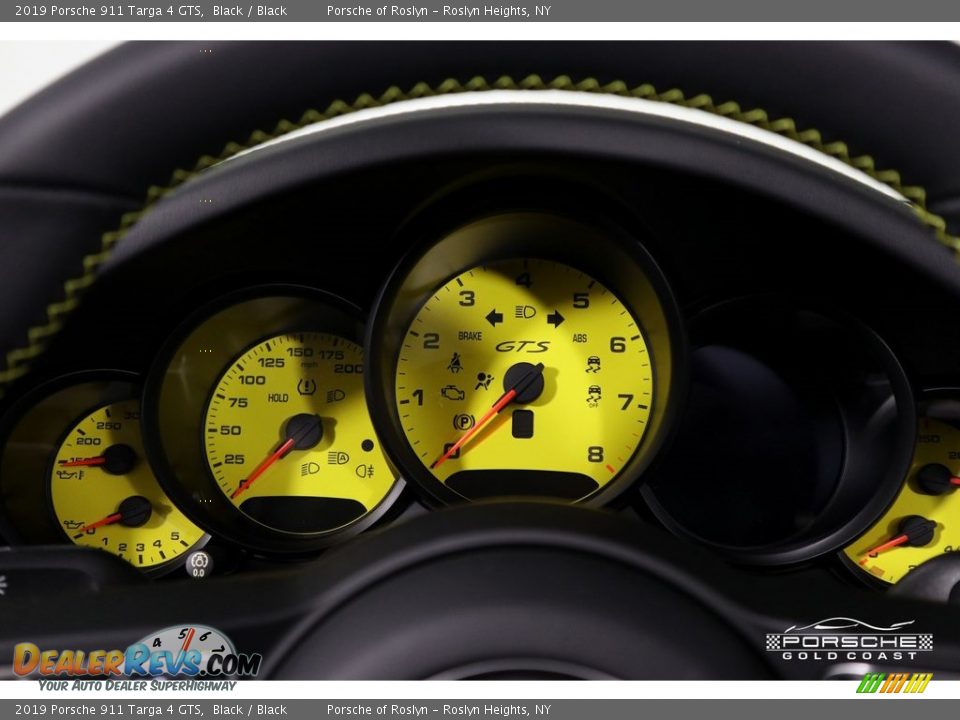Click the number 4 on the tachometer

(x=524, y=280)
